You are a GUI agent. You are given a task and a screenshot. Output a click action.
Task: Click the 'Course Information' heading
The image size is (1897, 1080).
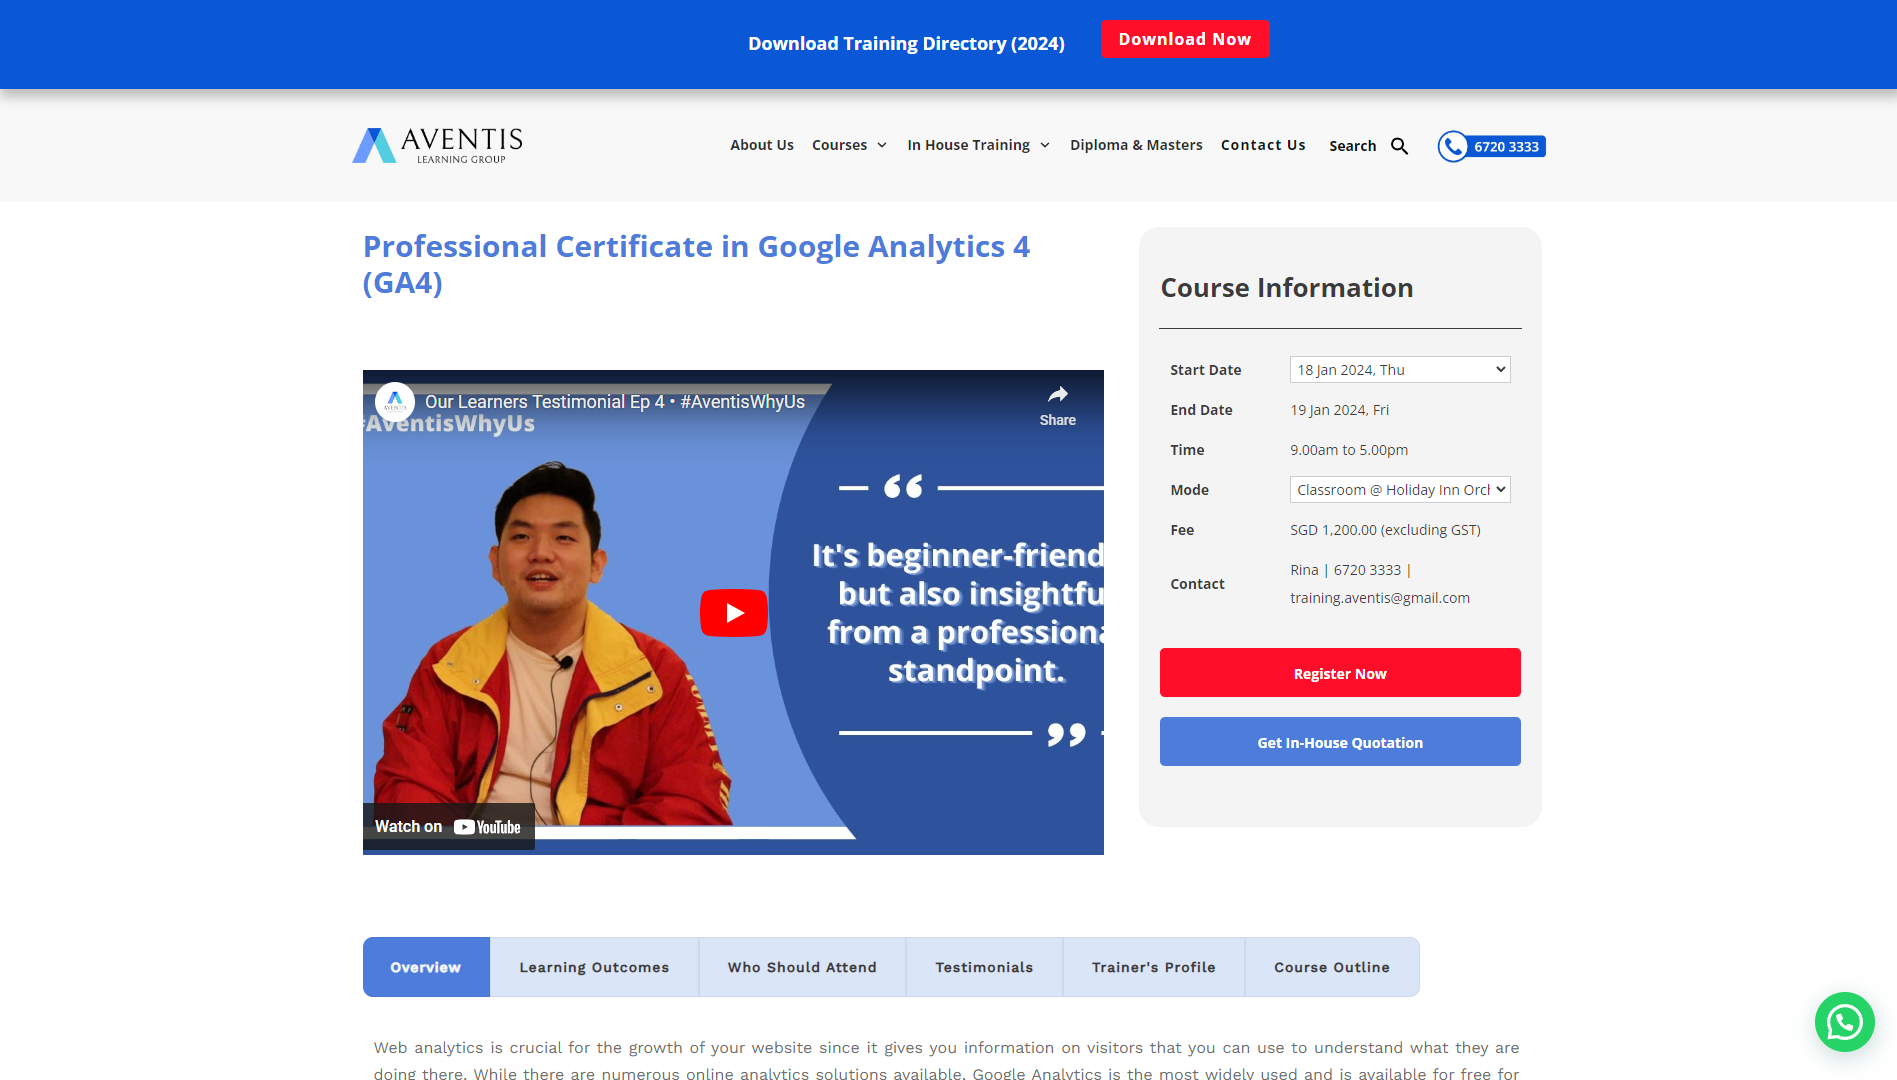coord(1286,288)
